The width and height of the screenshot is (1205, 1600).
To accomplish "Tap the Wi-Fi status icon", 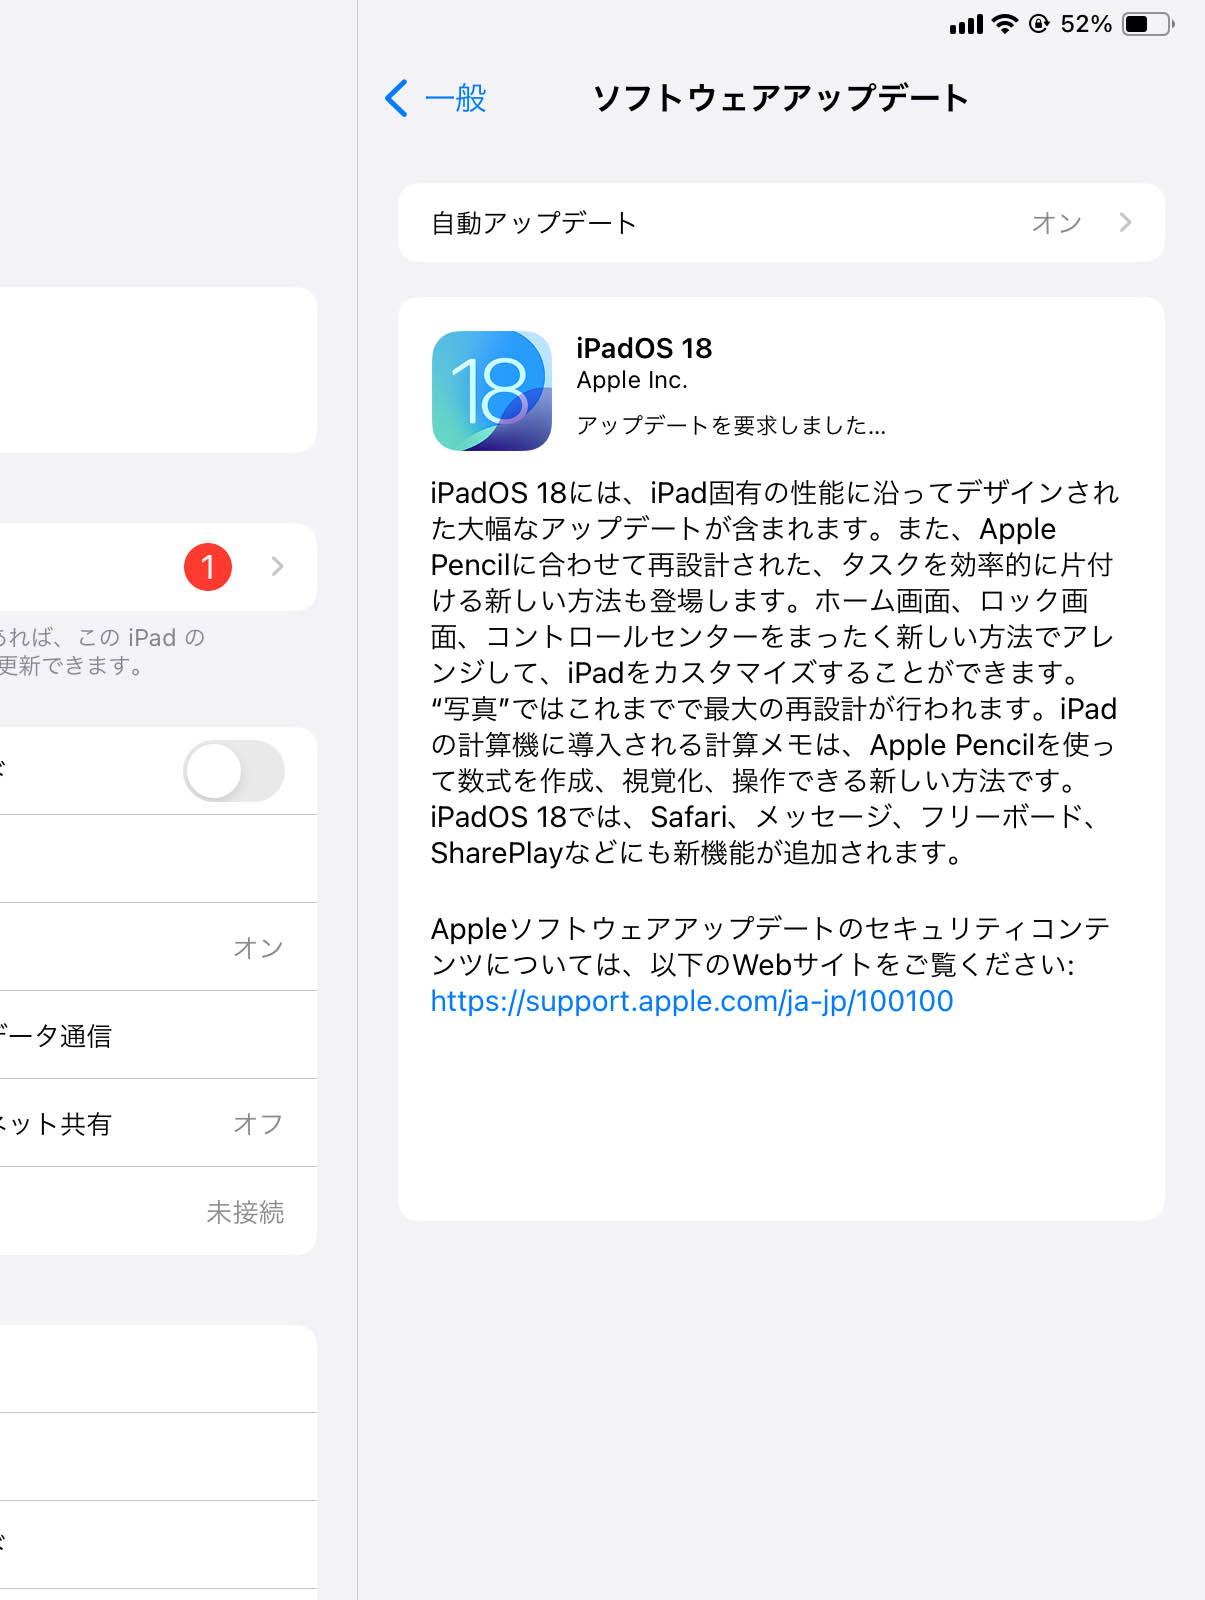I will click(x=1004, y=24).
